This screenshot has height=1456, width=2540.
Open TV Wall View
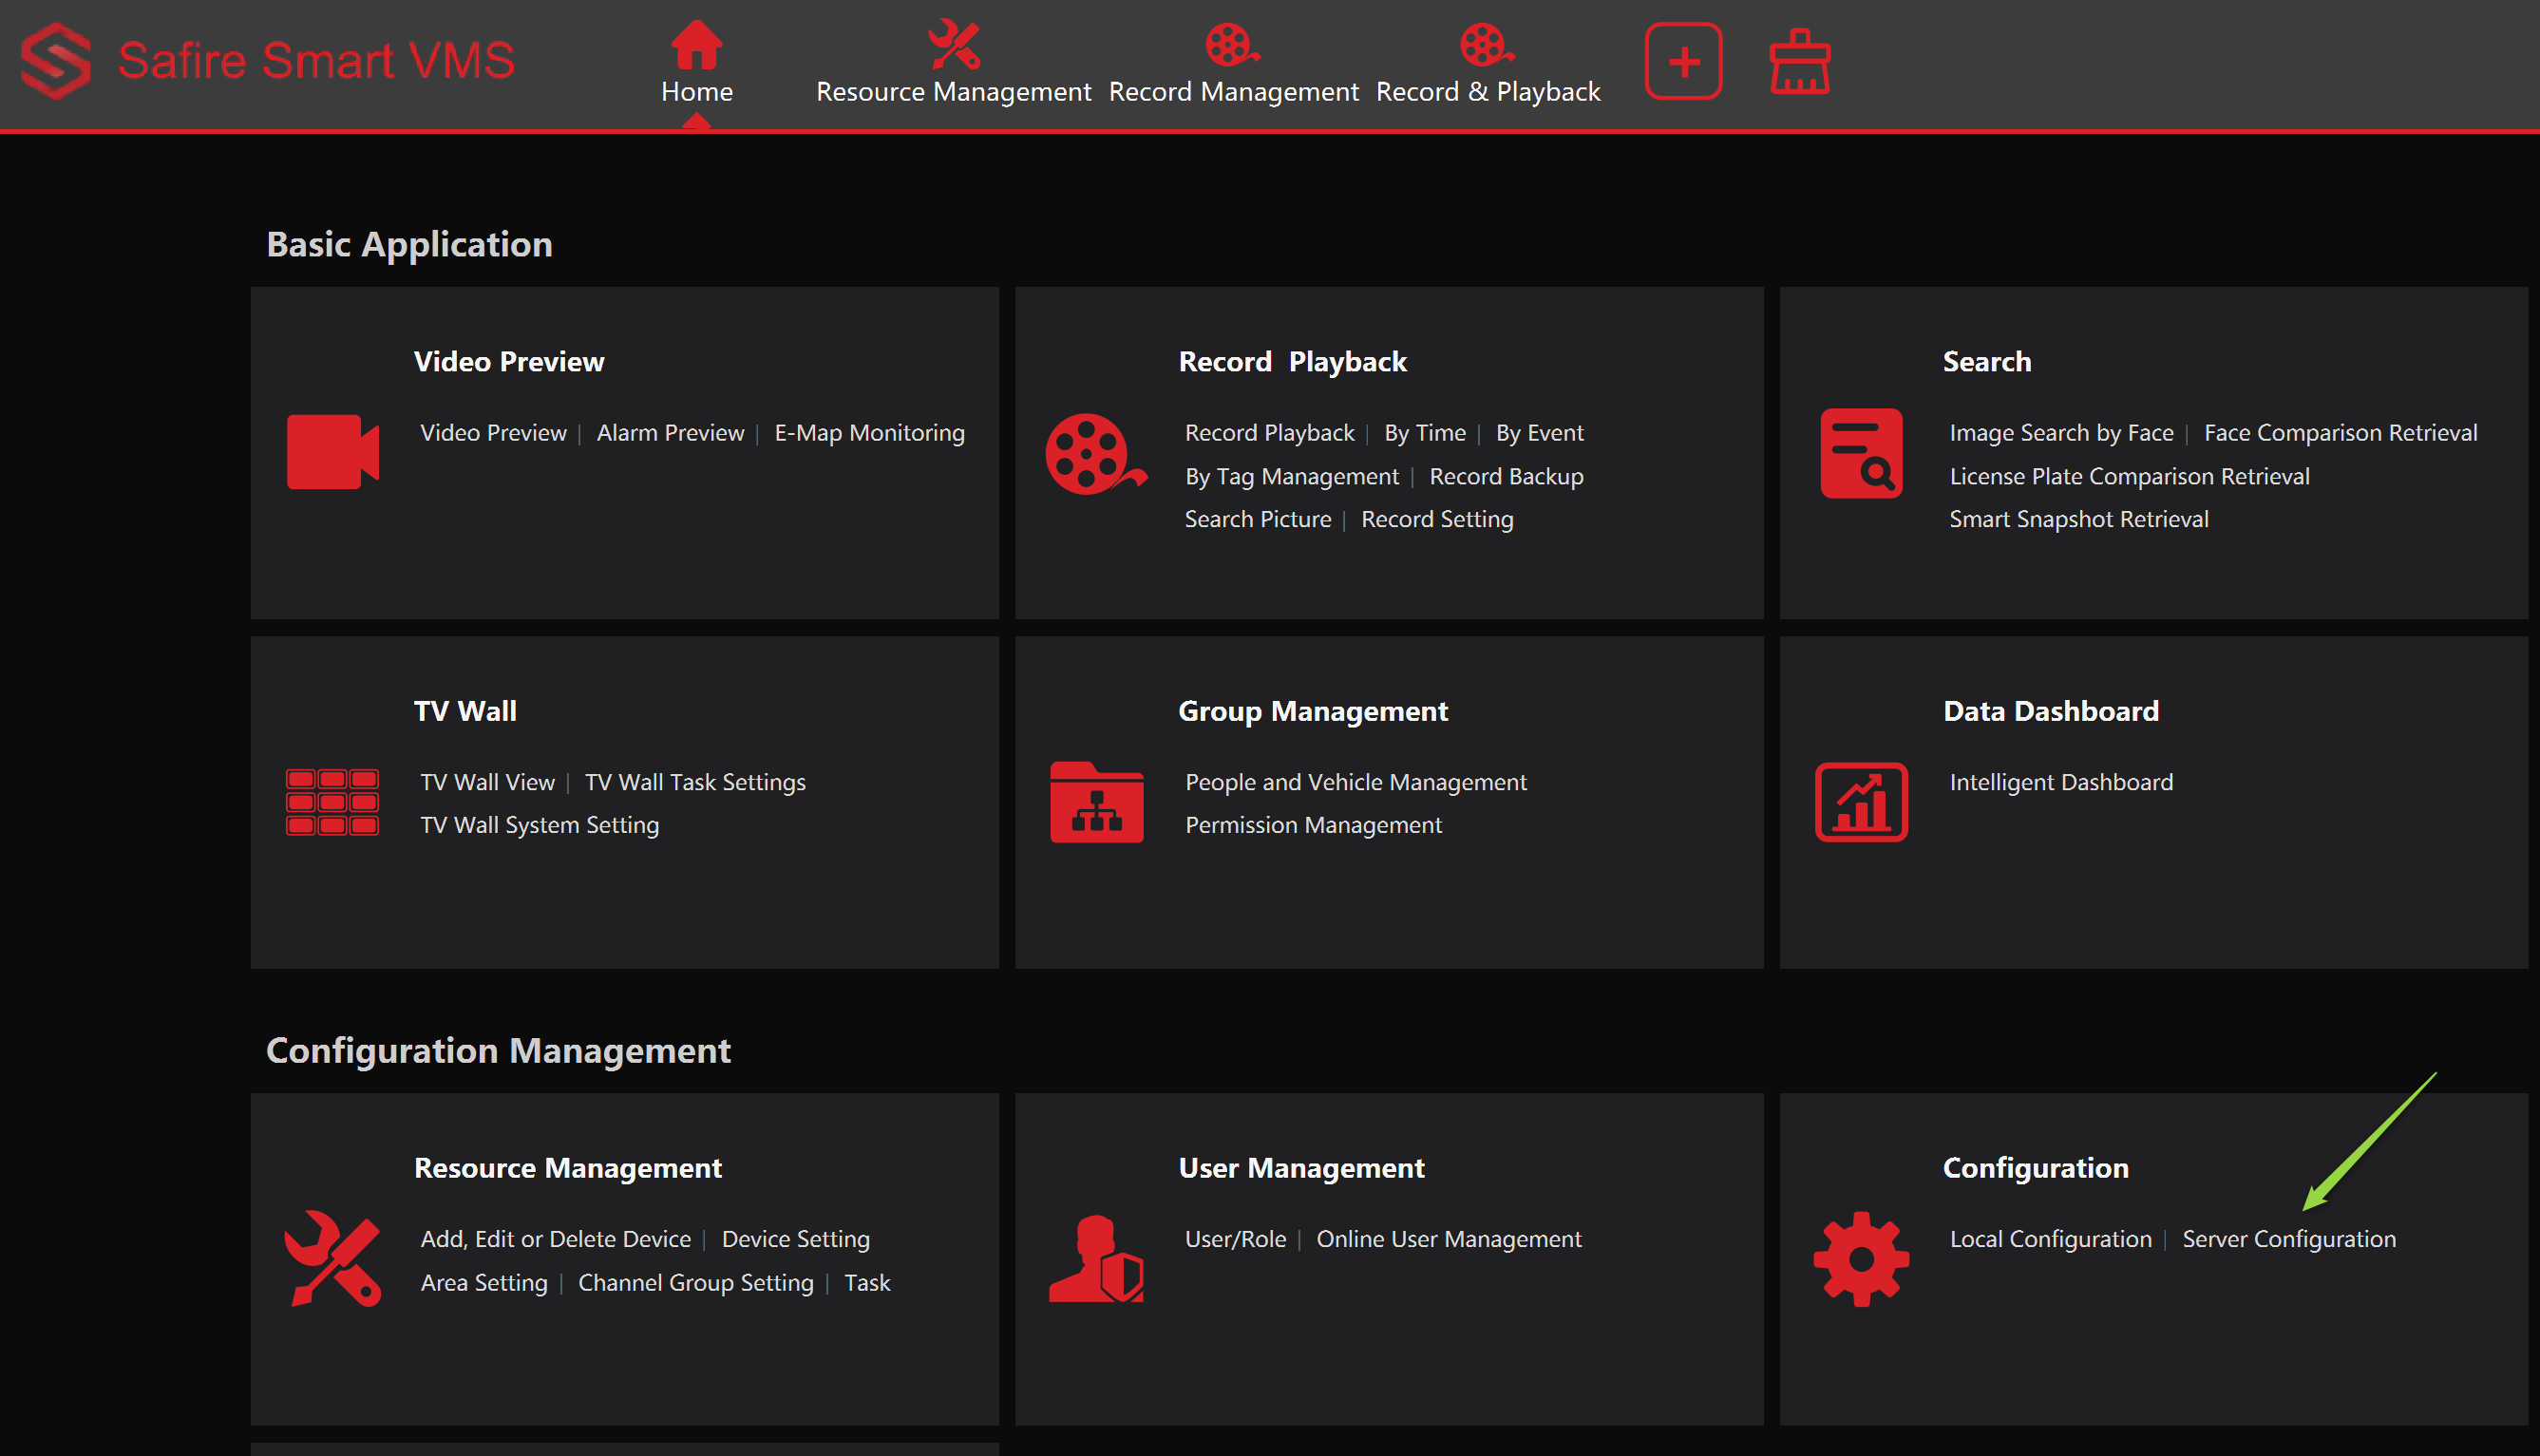(x=487, y=782)
